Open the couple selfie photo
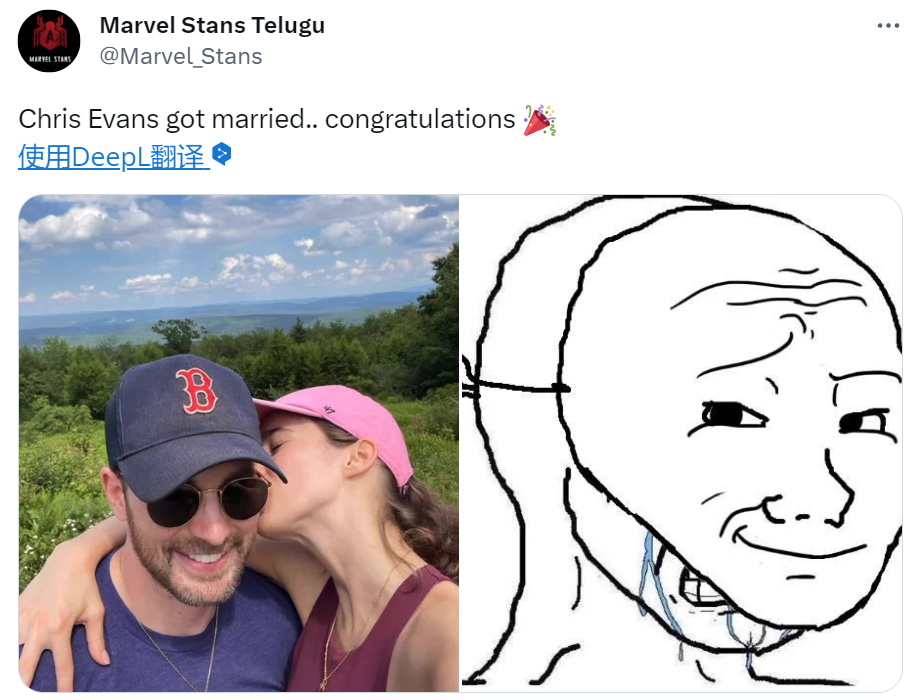923x700 pixels. coord(238,443)
